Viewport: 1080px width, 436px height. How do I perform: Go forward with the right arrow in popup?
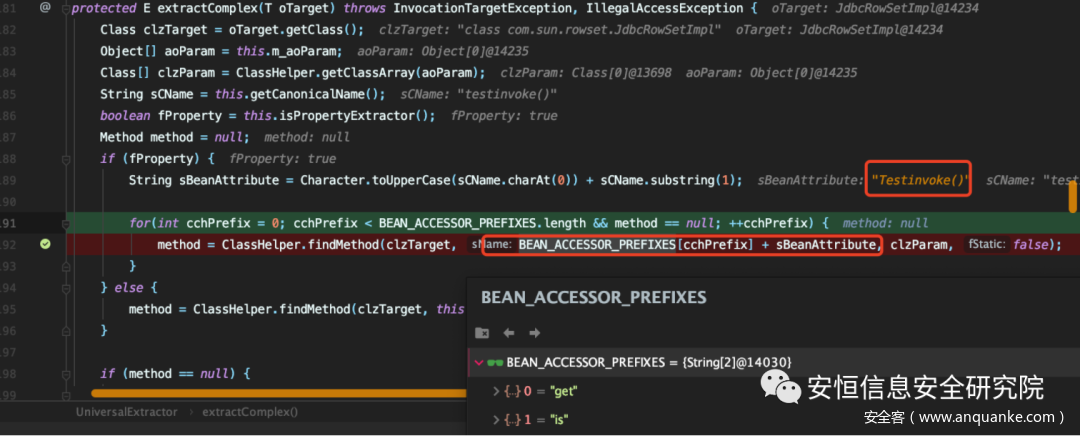(534, 333)
